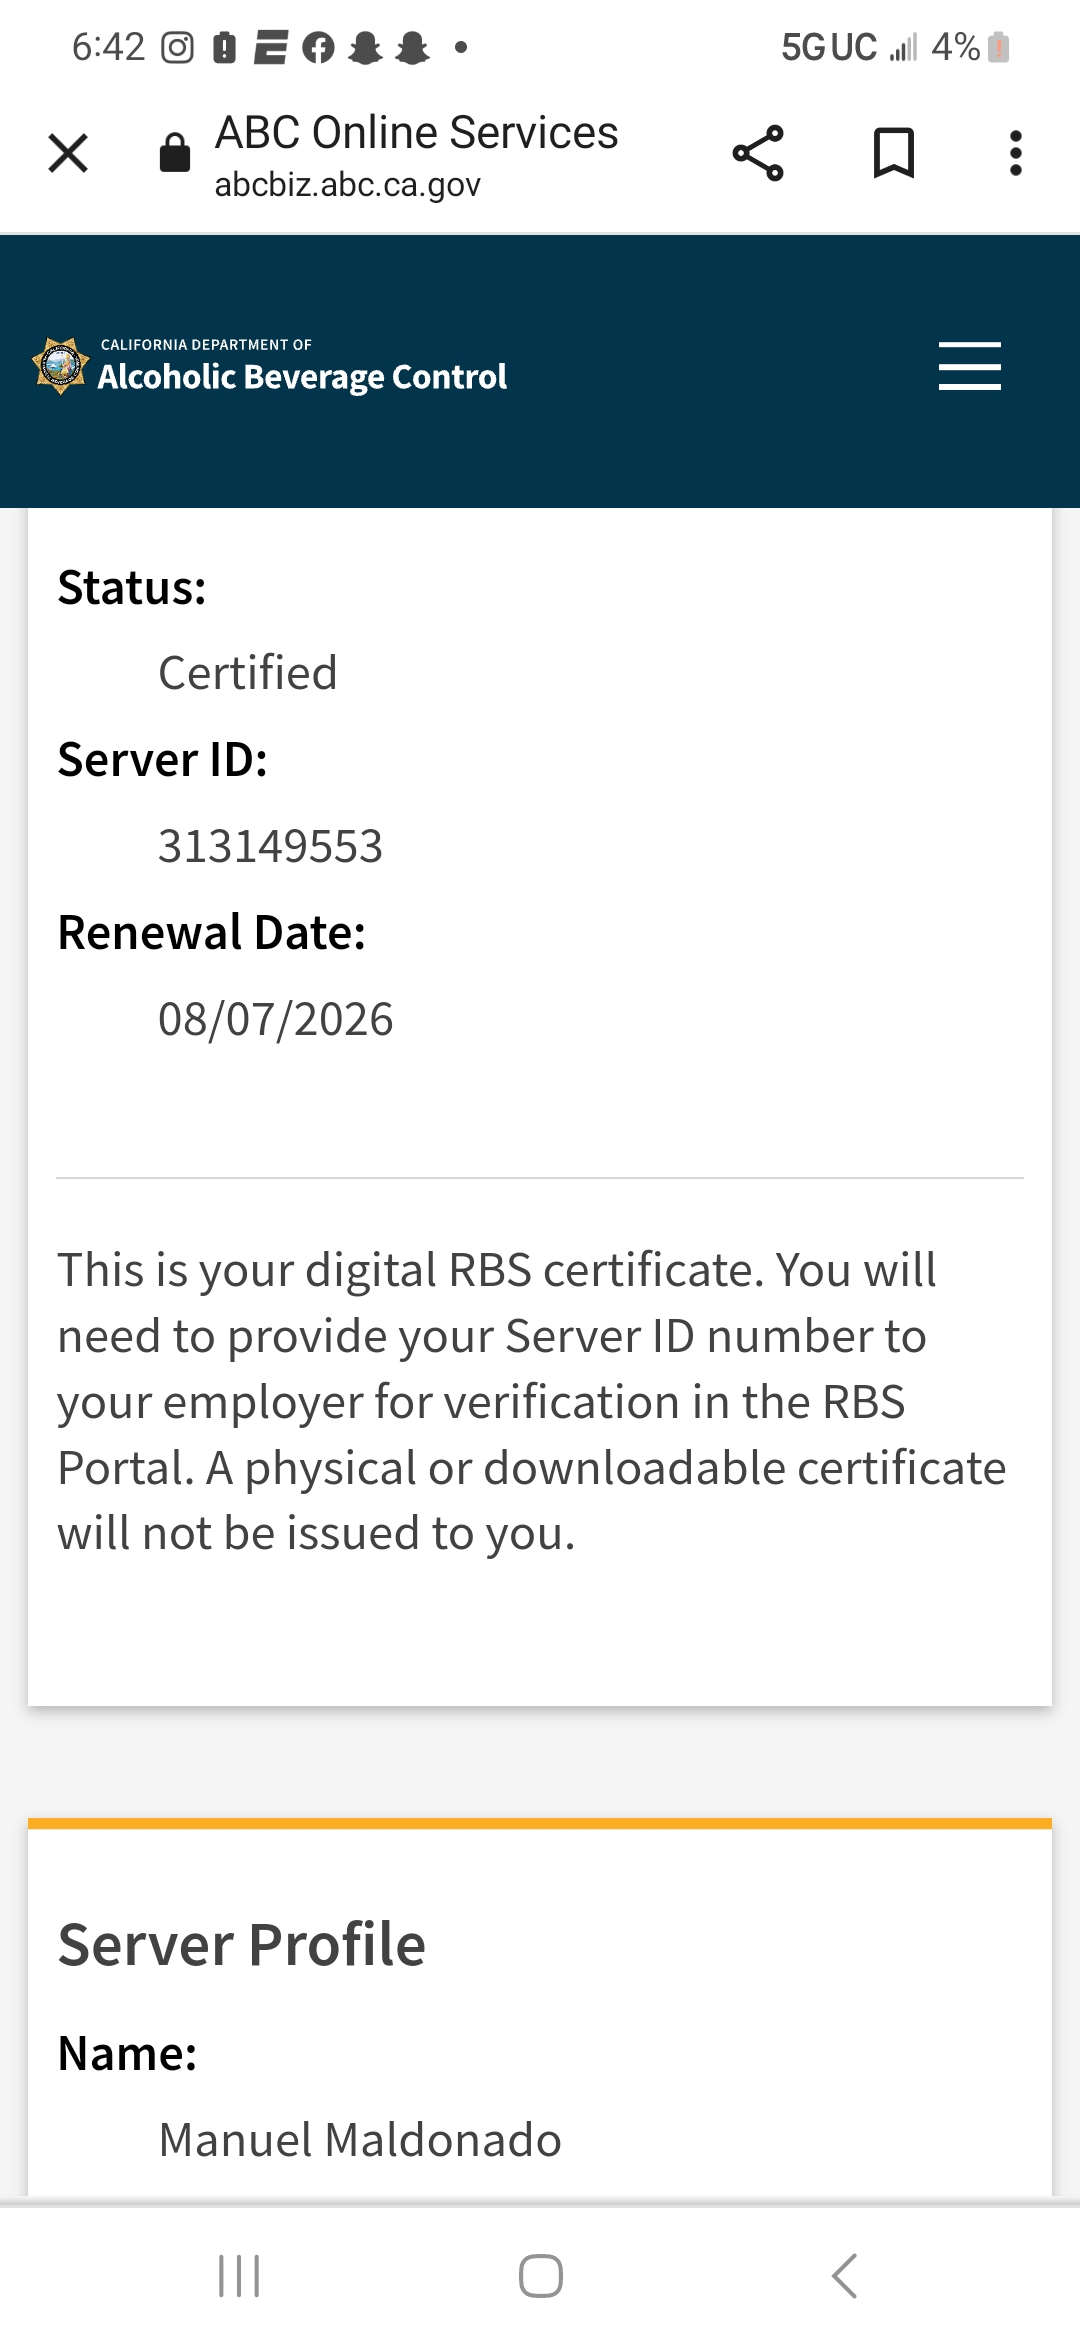Viewport: 1080px width, 2340px height.
Task: Tap the Alcoholic Beverage Control title
Action: click(302, 377)
